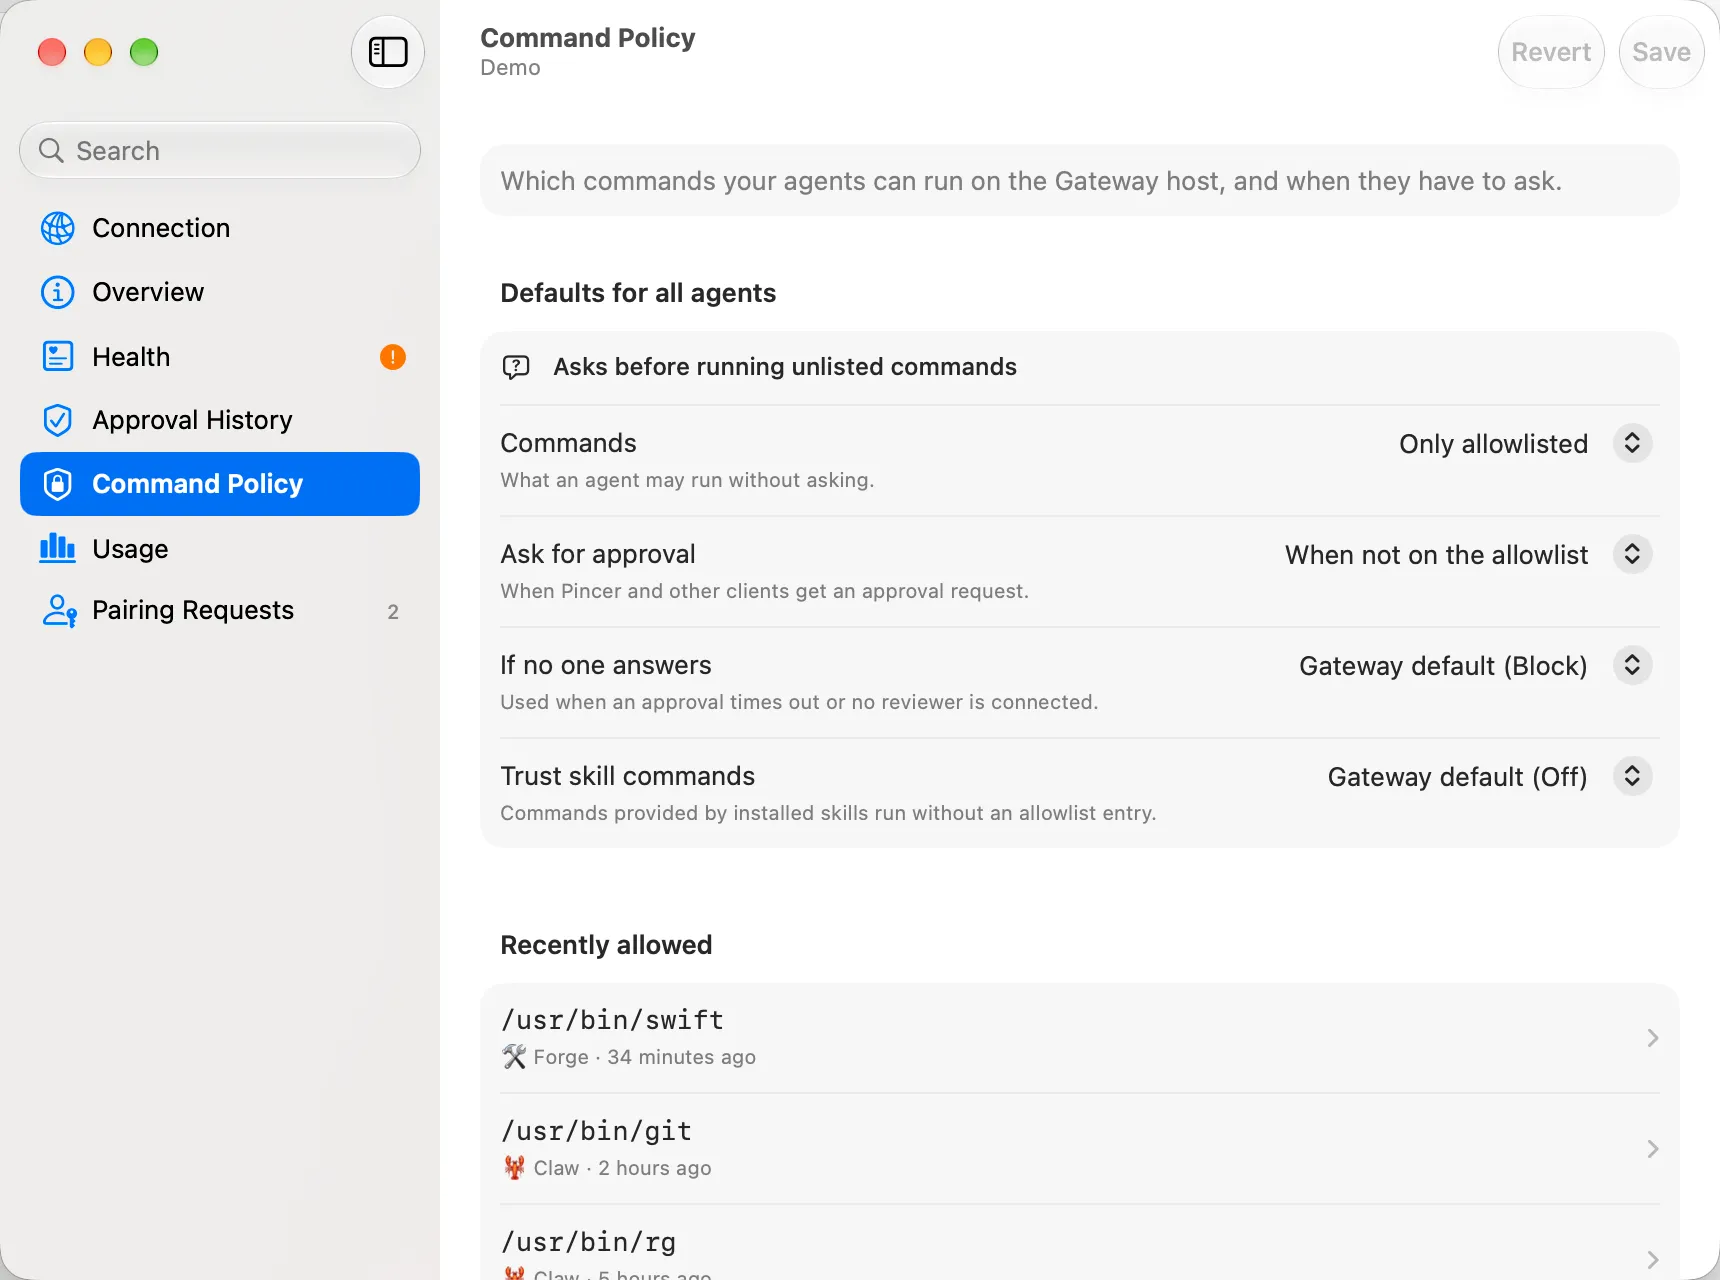The image size is (1720, 1280).
Task: Click the Revert button
Action: (x=1551, y=52)
